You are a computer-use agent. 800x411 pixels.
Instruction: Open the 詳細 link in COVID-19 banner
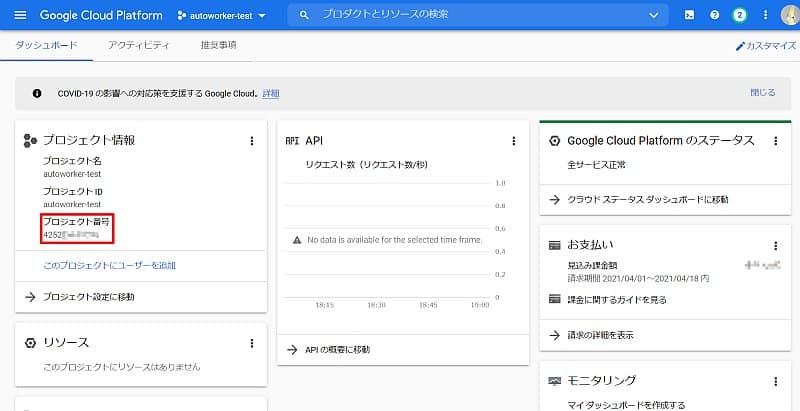(x=271, y=93)
